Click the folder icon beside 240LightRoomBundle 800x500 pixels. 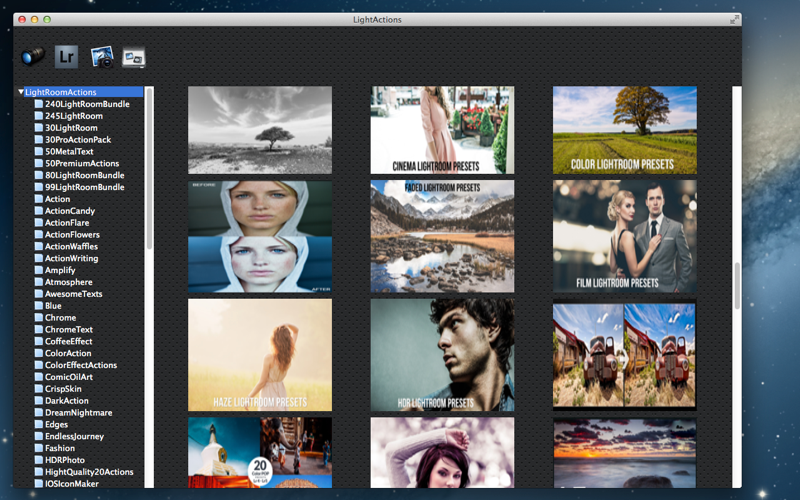click(39, 104)
